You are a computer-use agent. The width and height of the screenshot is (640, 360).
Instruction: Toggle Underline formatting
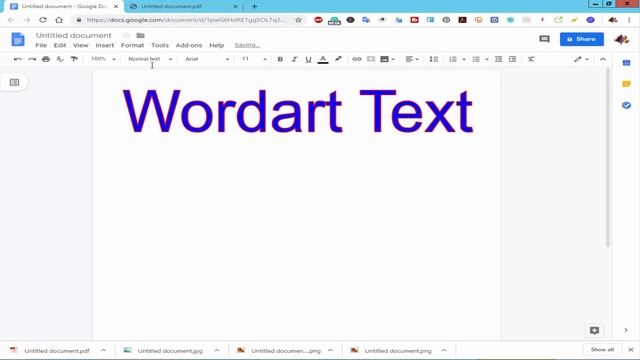coord(308,59)
